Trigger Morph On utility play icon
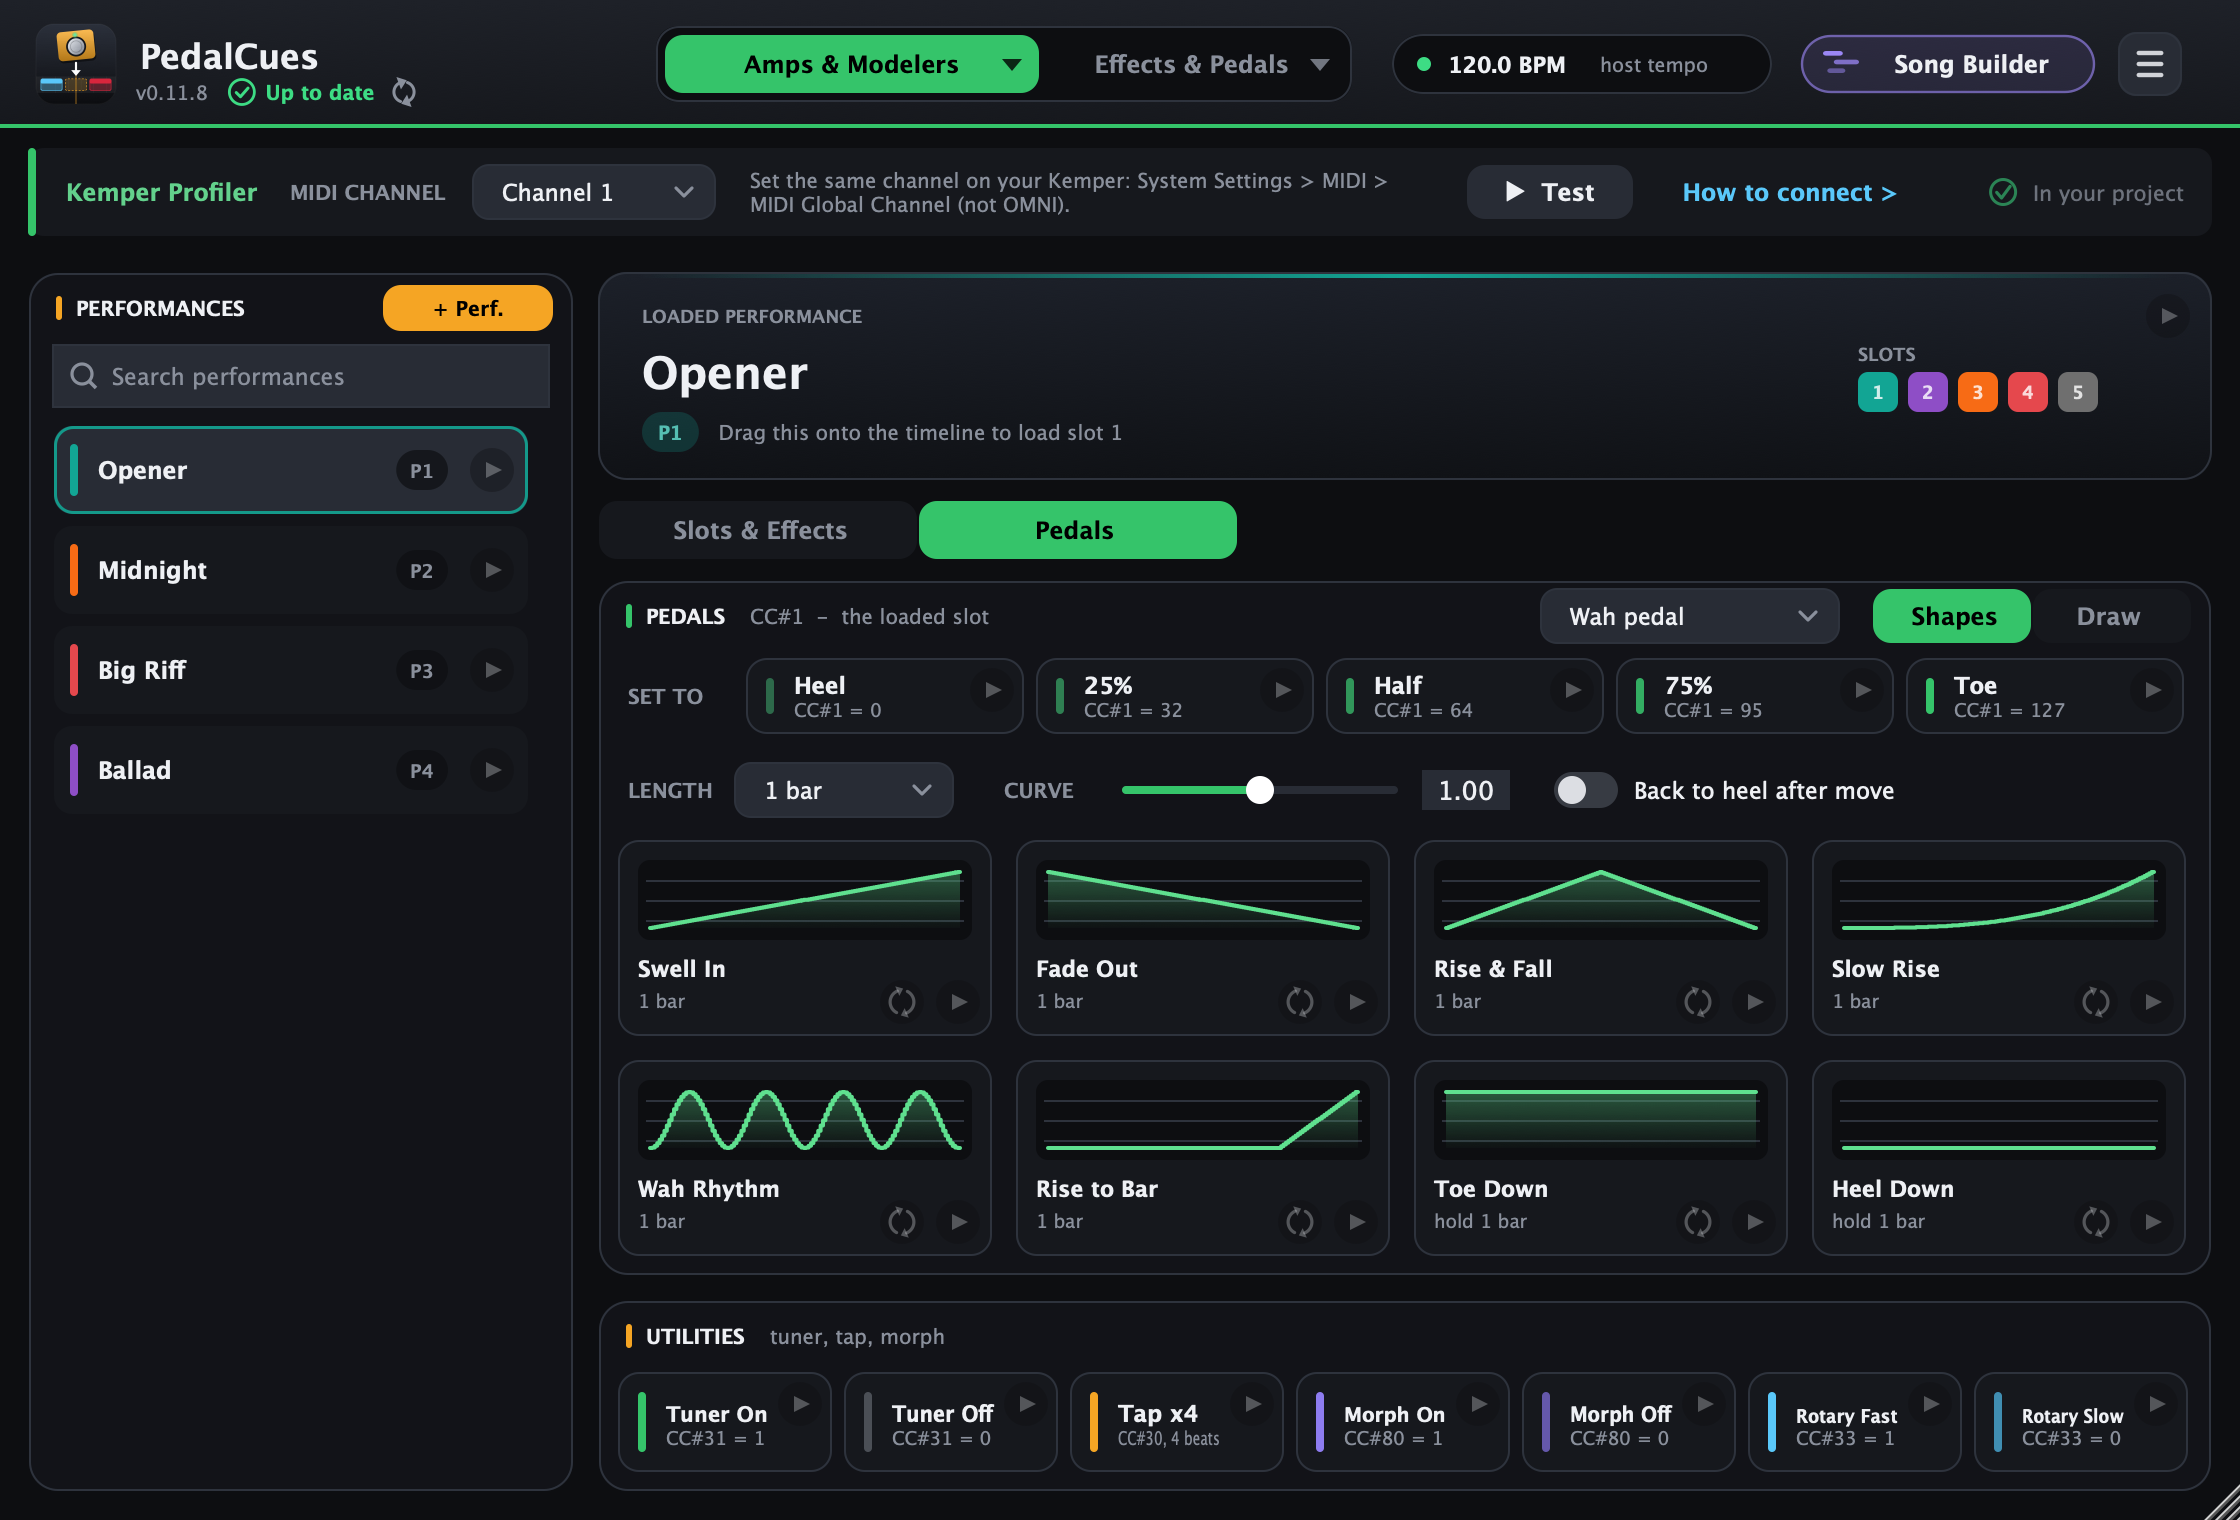2240x1520 pixels. click(x=1479, y=1404)
